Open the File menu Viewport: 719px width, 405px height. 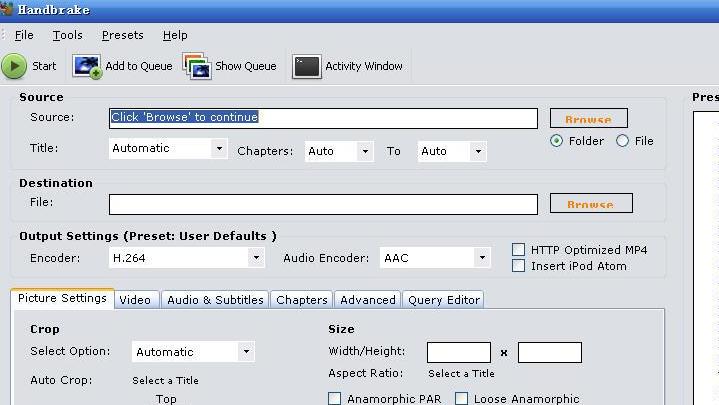click(x=24, y=35)
